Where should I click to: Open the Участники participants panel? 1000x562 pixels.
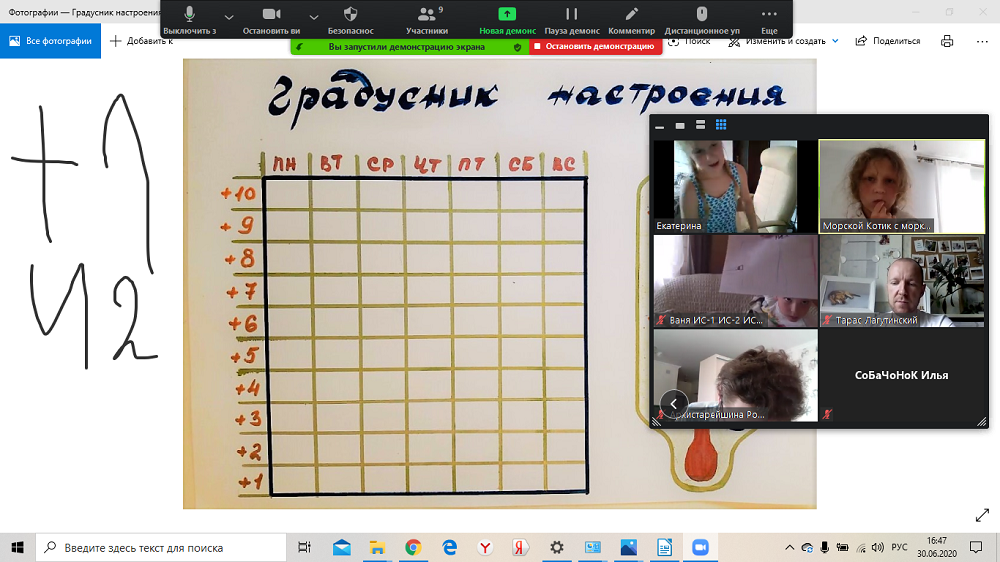427,15
